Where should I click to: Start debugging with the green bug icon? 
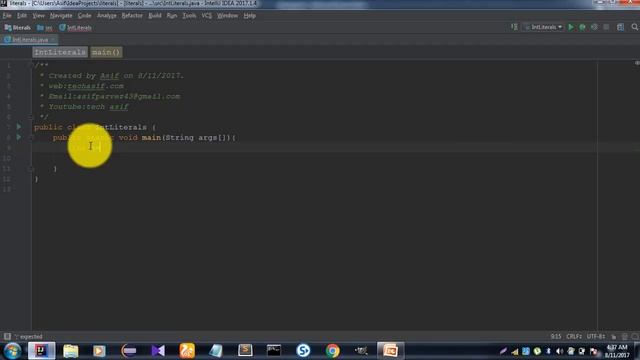(582, 27)
